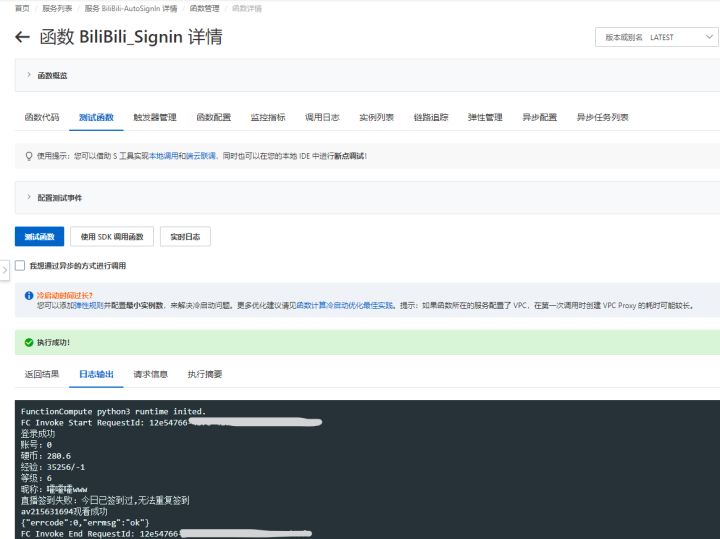
Task: Open the cold-start optimization best practices link
Action: (x=344, y=305)
